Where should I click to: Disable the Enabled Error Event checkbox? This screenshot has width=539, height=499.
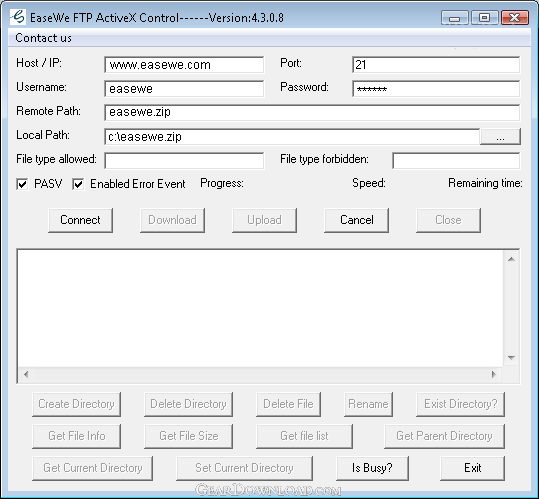[x=78, y=184]
